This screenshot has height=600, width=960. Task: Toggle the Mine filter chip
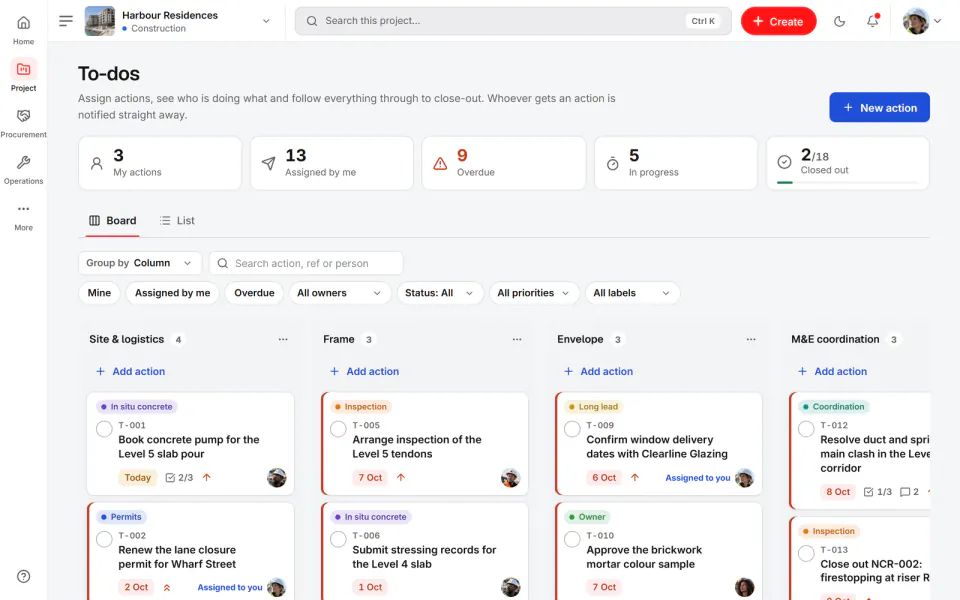[99, 293]
